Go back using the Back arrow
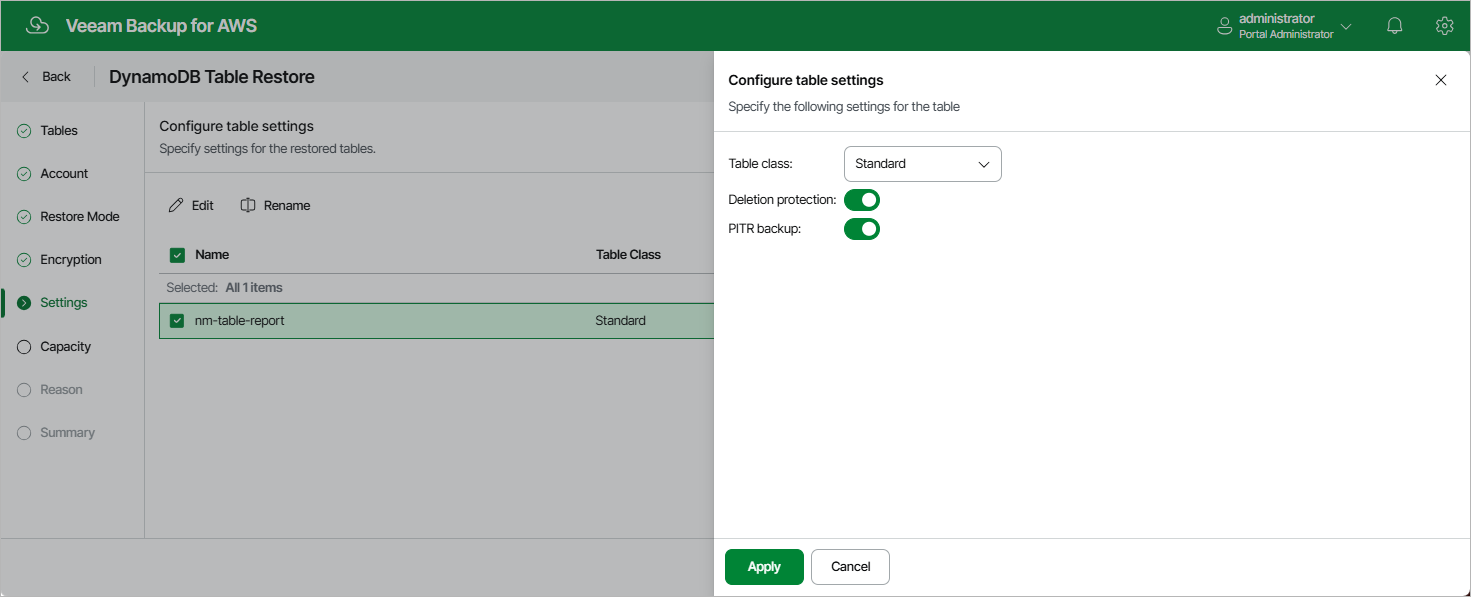Image resolution: width=1471 pixels, height=597 pixels. pos(26,77)
